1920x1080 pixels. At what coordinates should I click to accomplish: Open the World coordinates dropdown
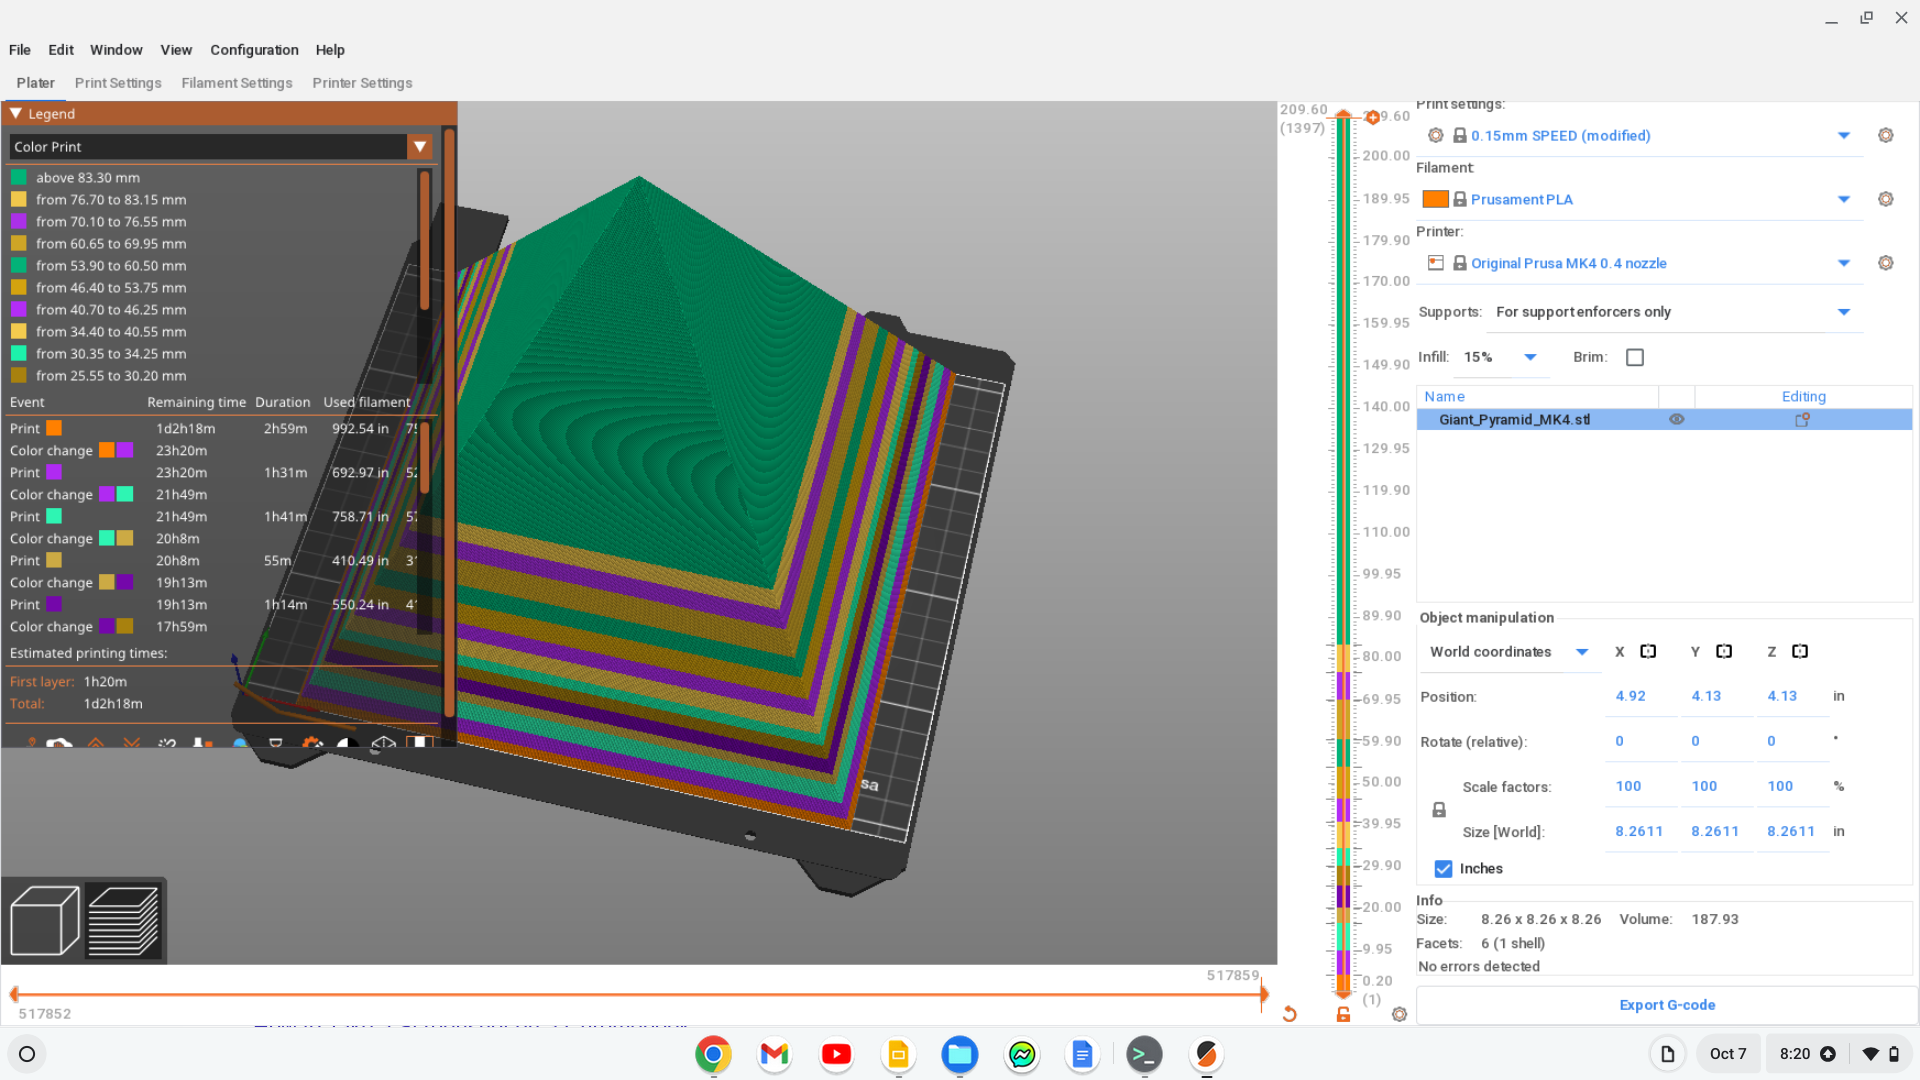1582,652
